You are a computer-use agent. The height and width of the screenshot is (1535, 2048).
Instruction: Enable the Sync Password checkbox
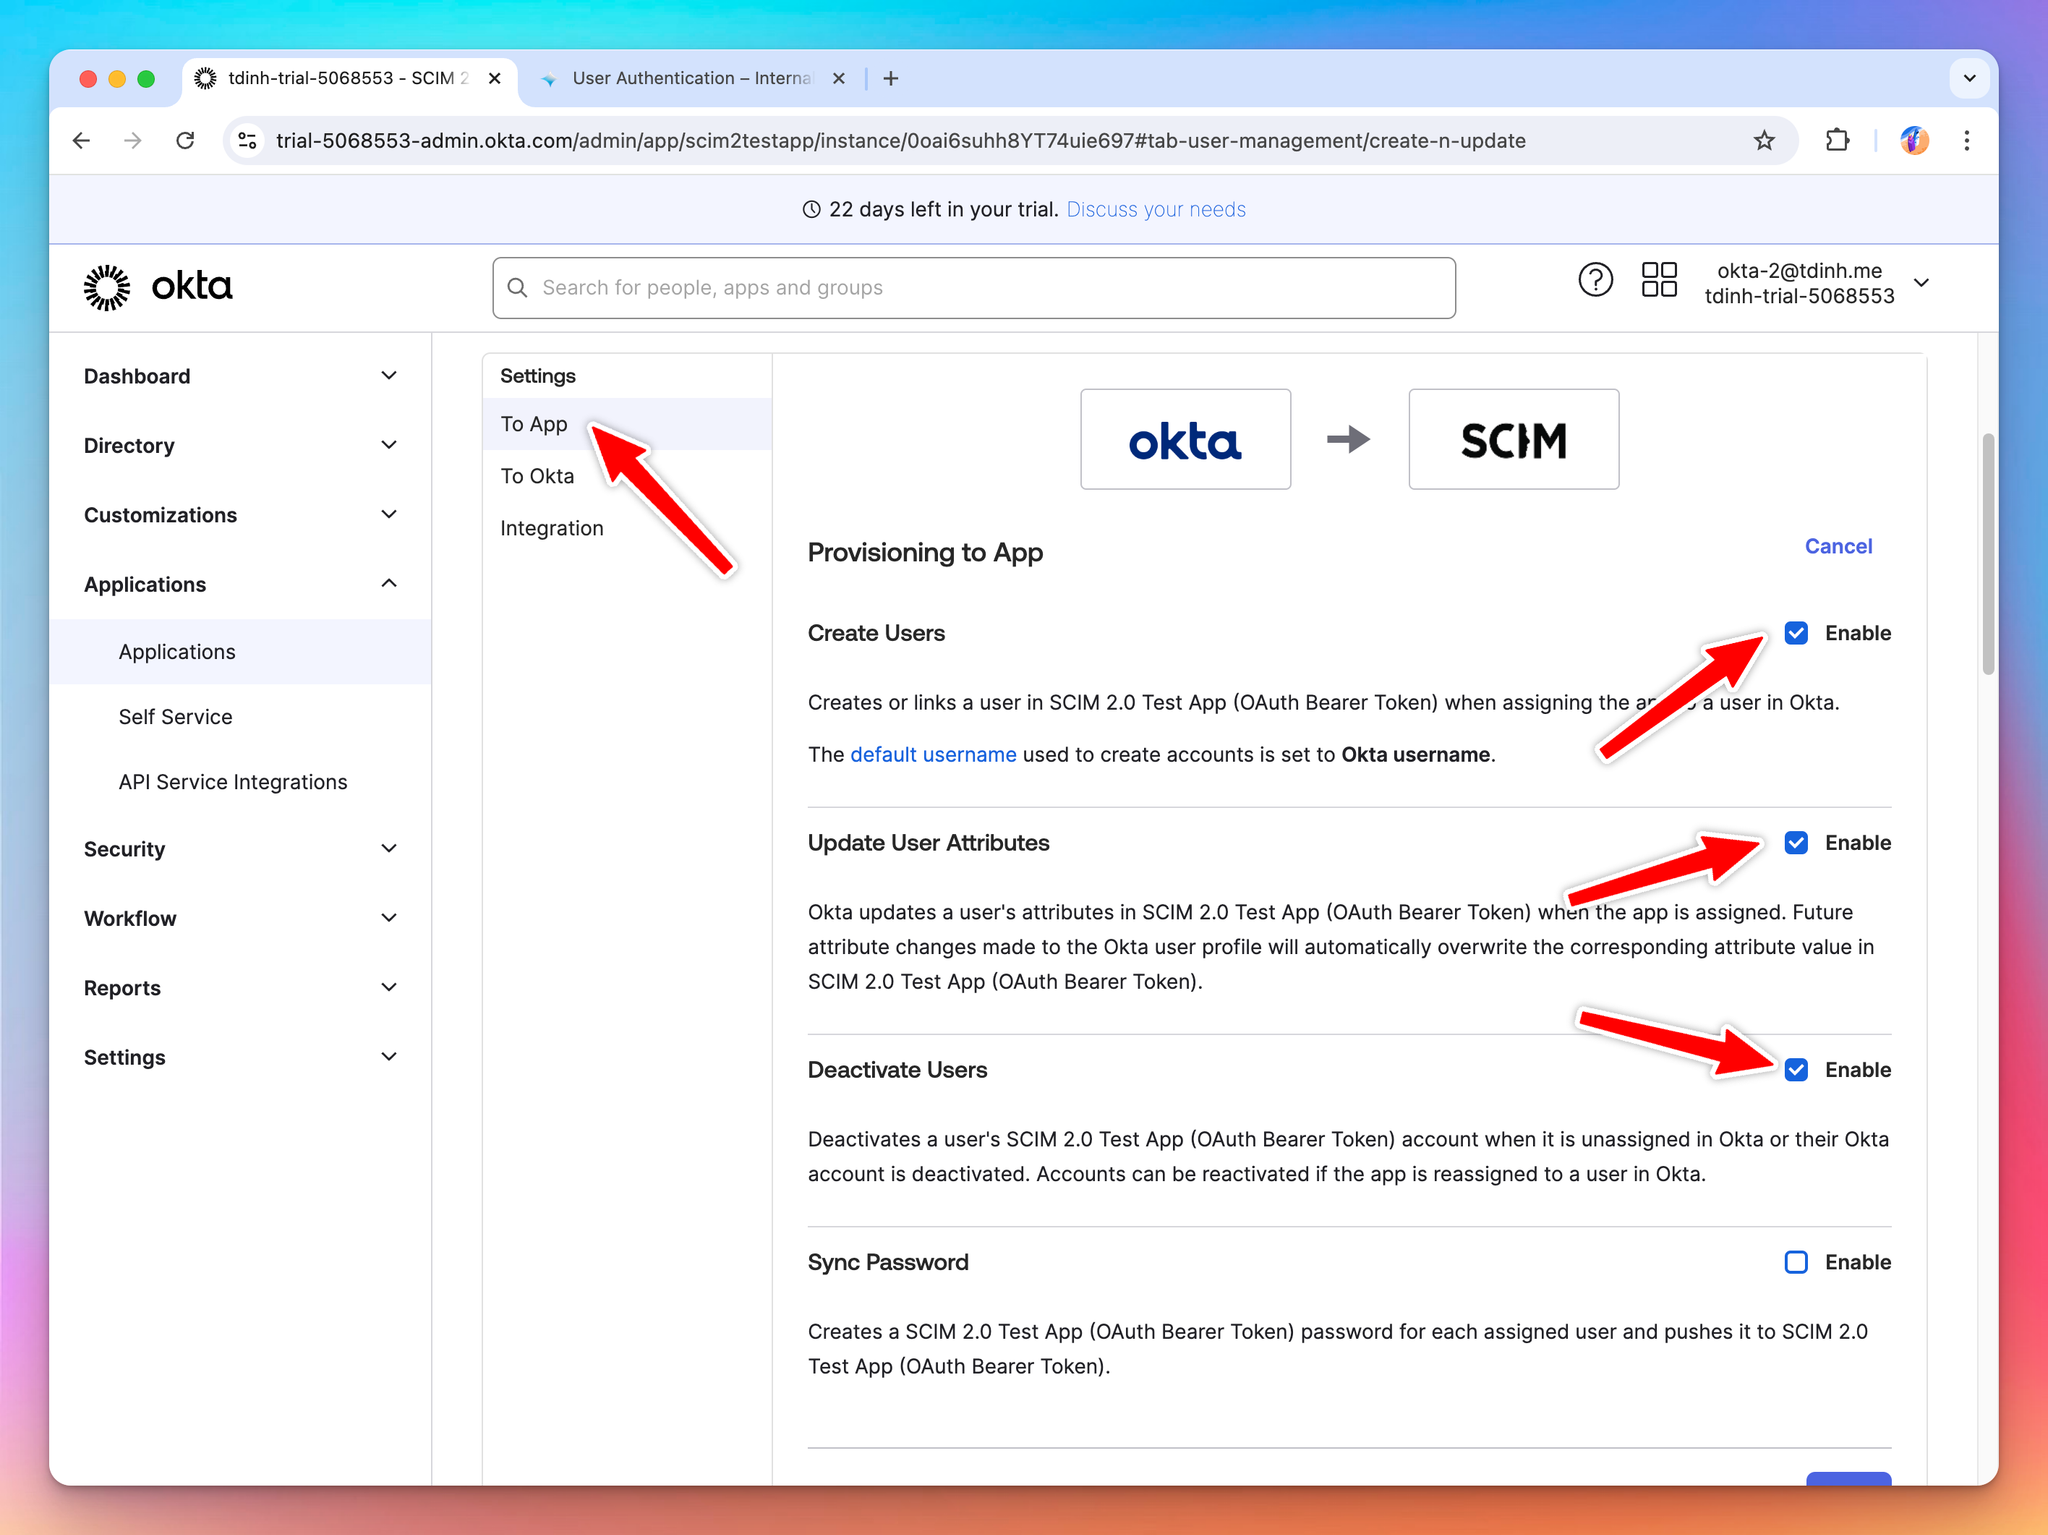pos(1796,1262)
